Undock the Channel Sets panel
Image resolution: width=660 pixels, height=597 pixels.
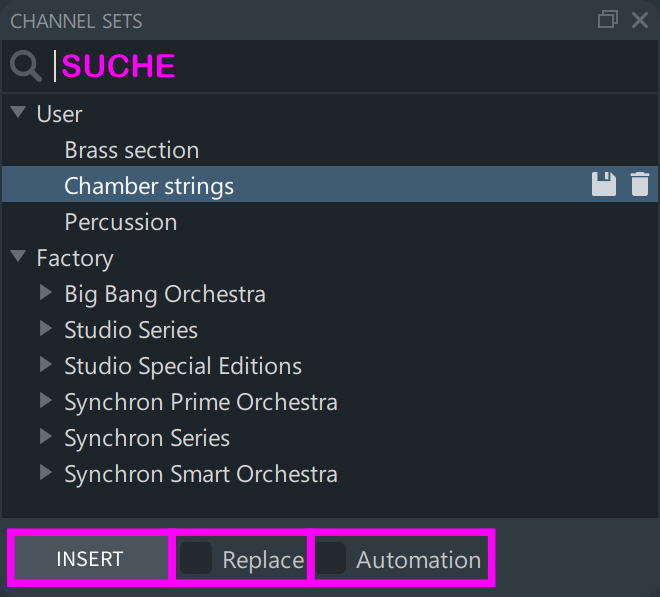coord(608,20)
